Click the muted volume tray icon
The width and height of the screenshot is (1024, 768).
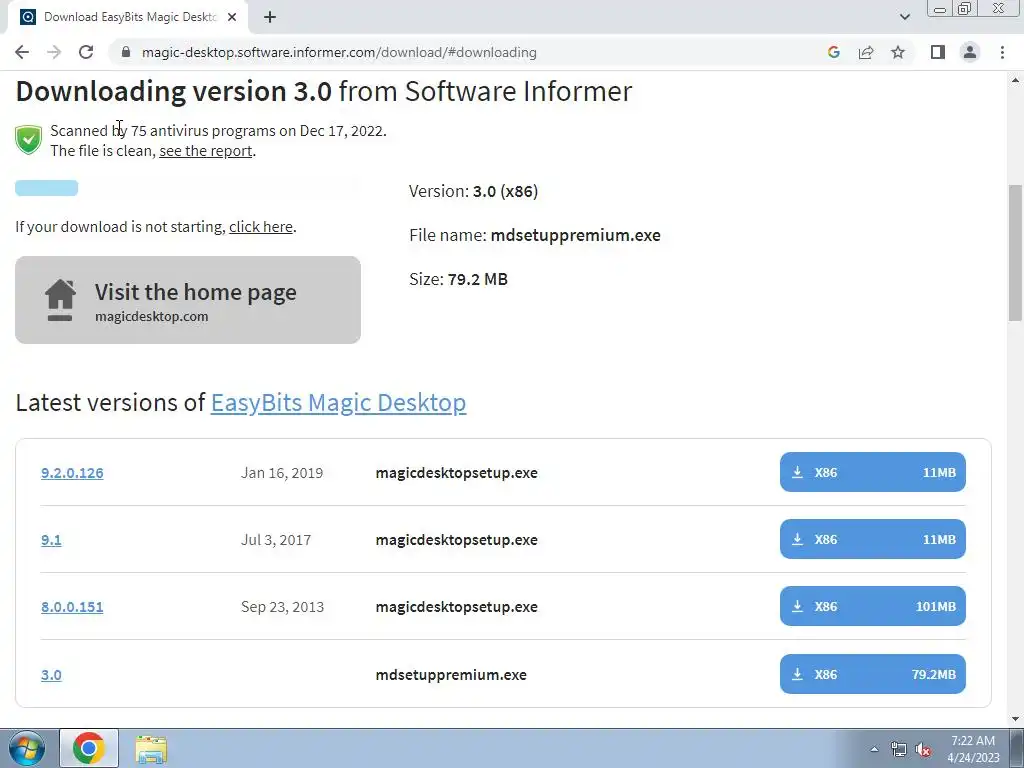click(923, 749)
